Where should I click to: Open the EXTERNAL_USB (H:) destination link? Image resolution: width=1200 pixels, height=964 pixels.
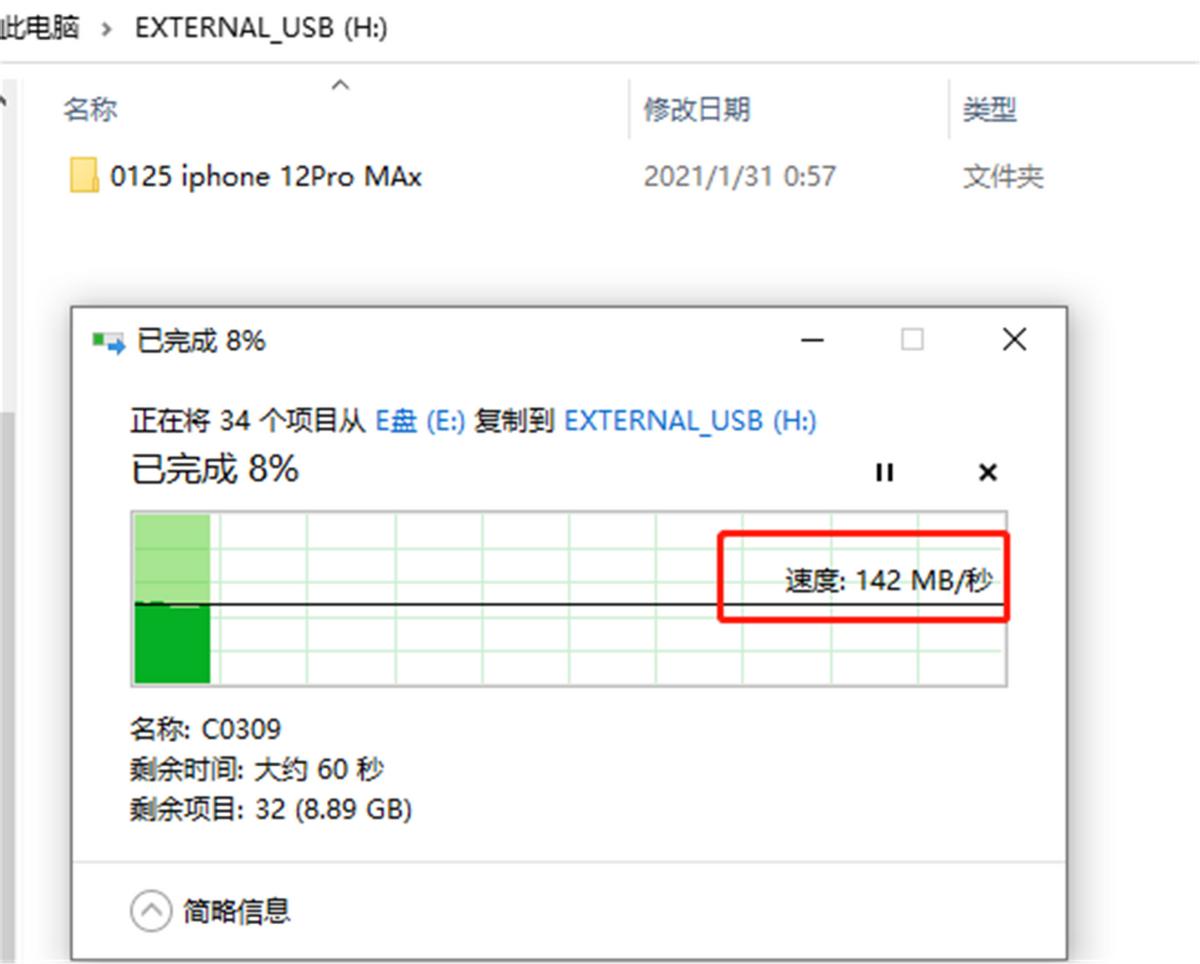tap(690, 421)
